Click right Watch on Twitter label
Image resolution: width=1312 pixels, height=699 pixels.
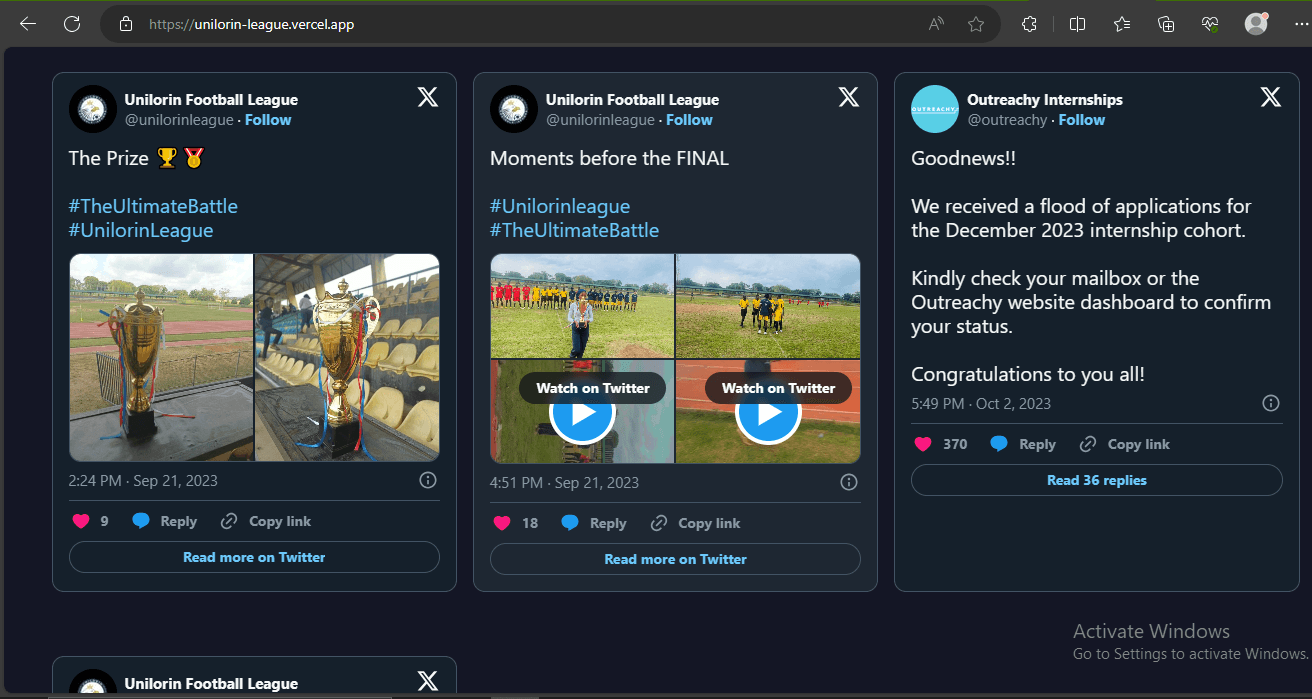coord(778,388)
